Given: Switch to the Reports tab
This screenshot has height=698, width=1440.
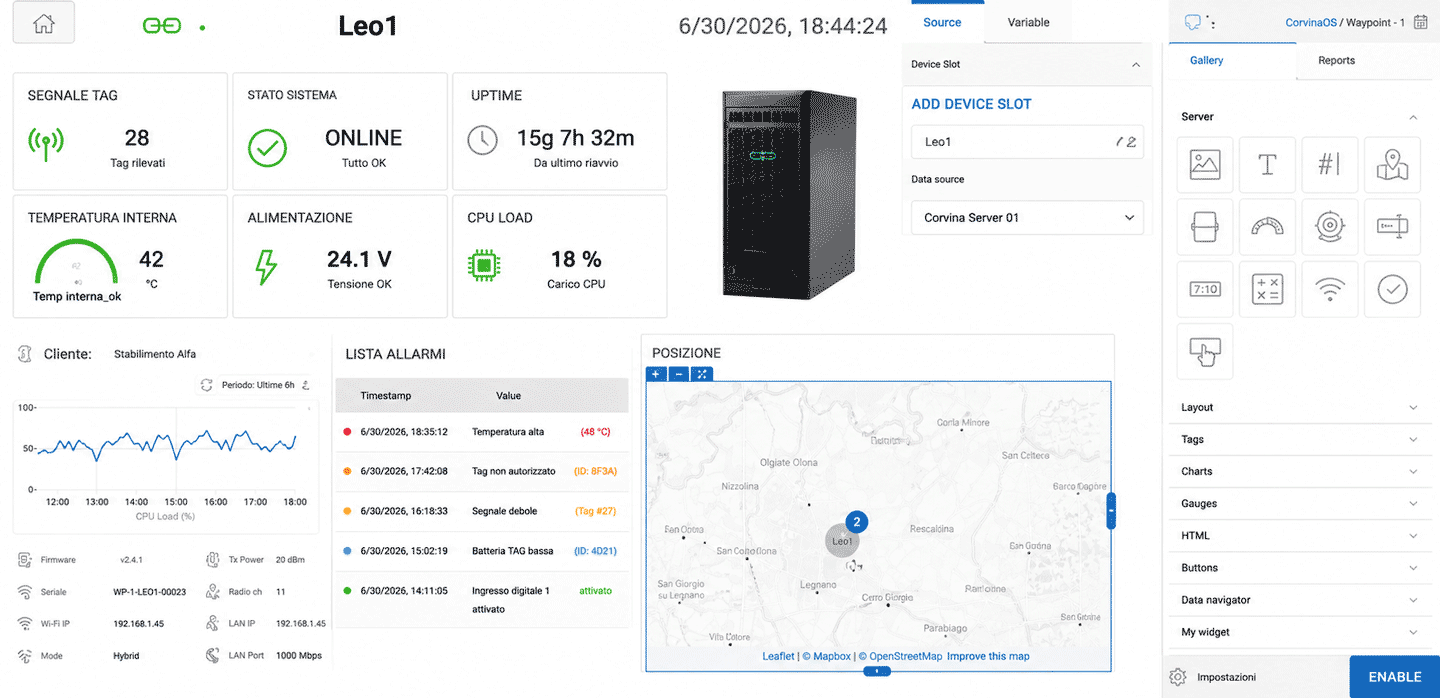Looking at the screenshot, I should (1336, 60).
